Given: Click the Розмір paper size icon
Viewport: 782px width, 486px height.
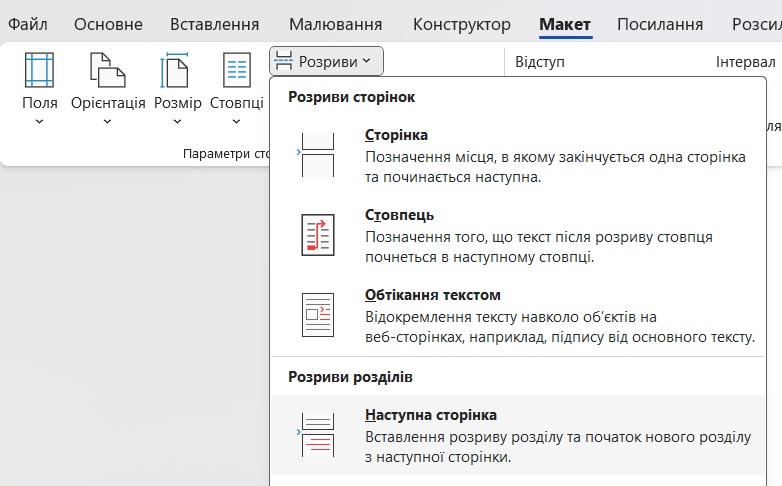Looking at the screenshot, I should point(177,71).
